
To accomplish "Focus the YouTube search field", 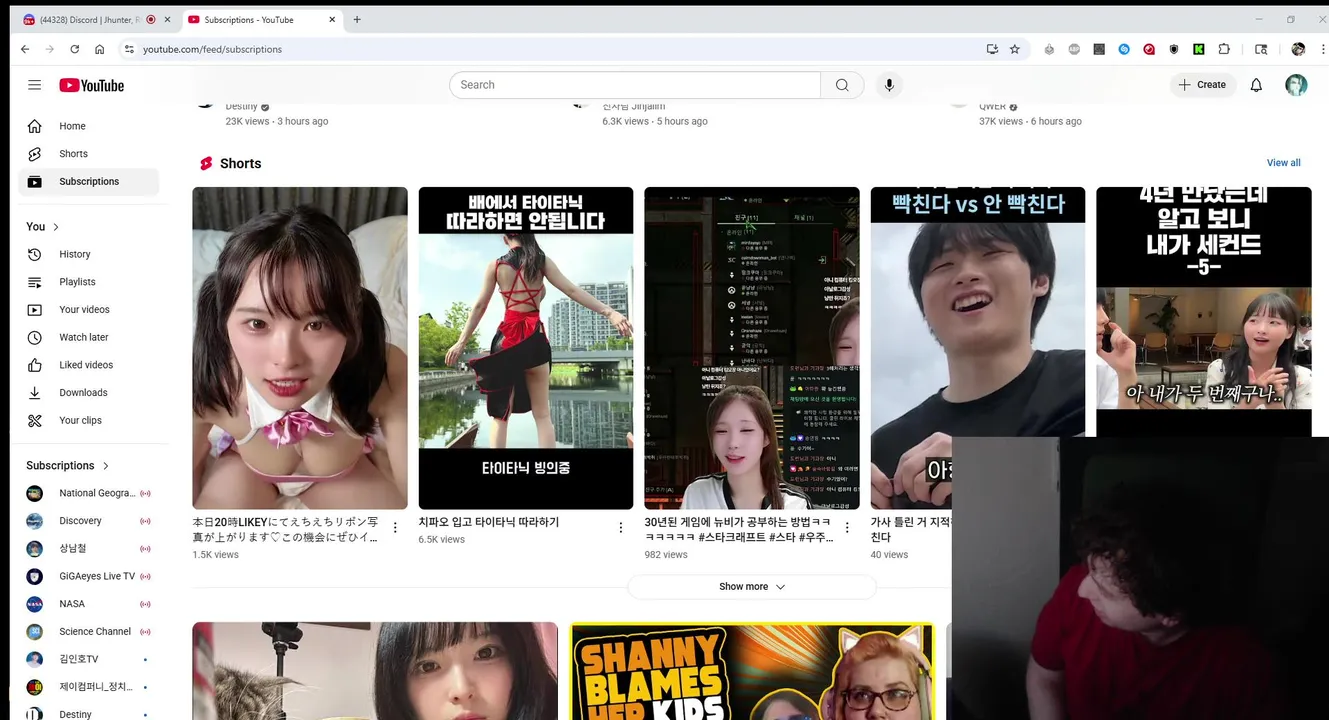I will pyautogui.click(x=635, y=85).
